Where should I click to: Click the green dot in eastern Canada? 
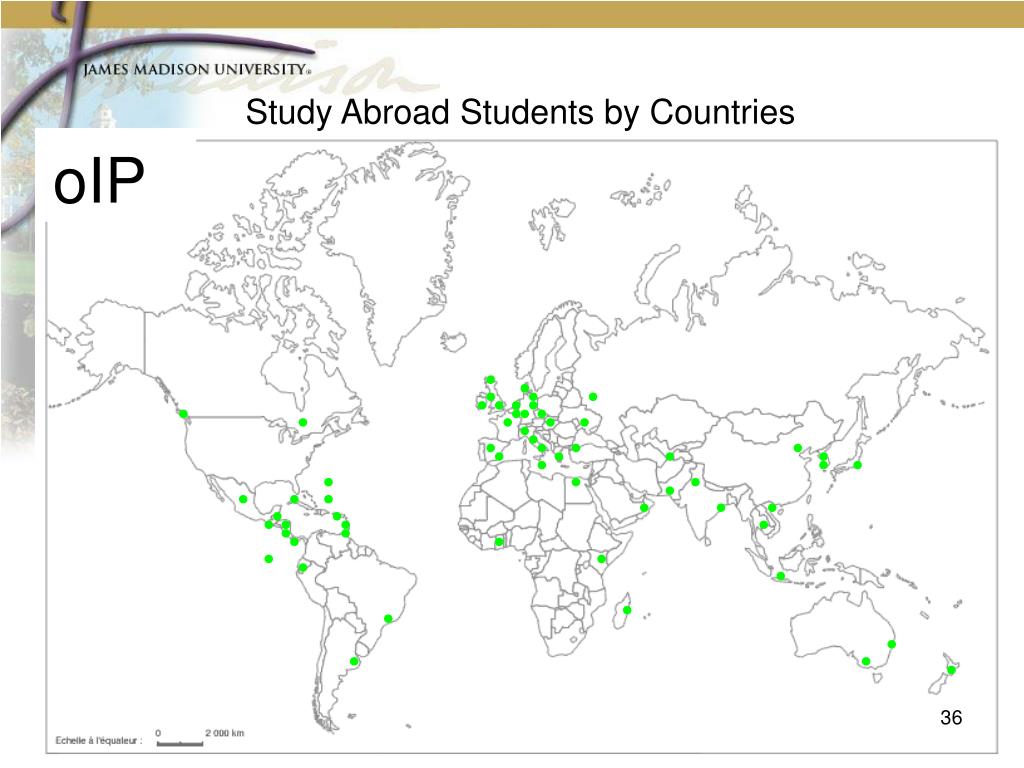(303, 423)
